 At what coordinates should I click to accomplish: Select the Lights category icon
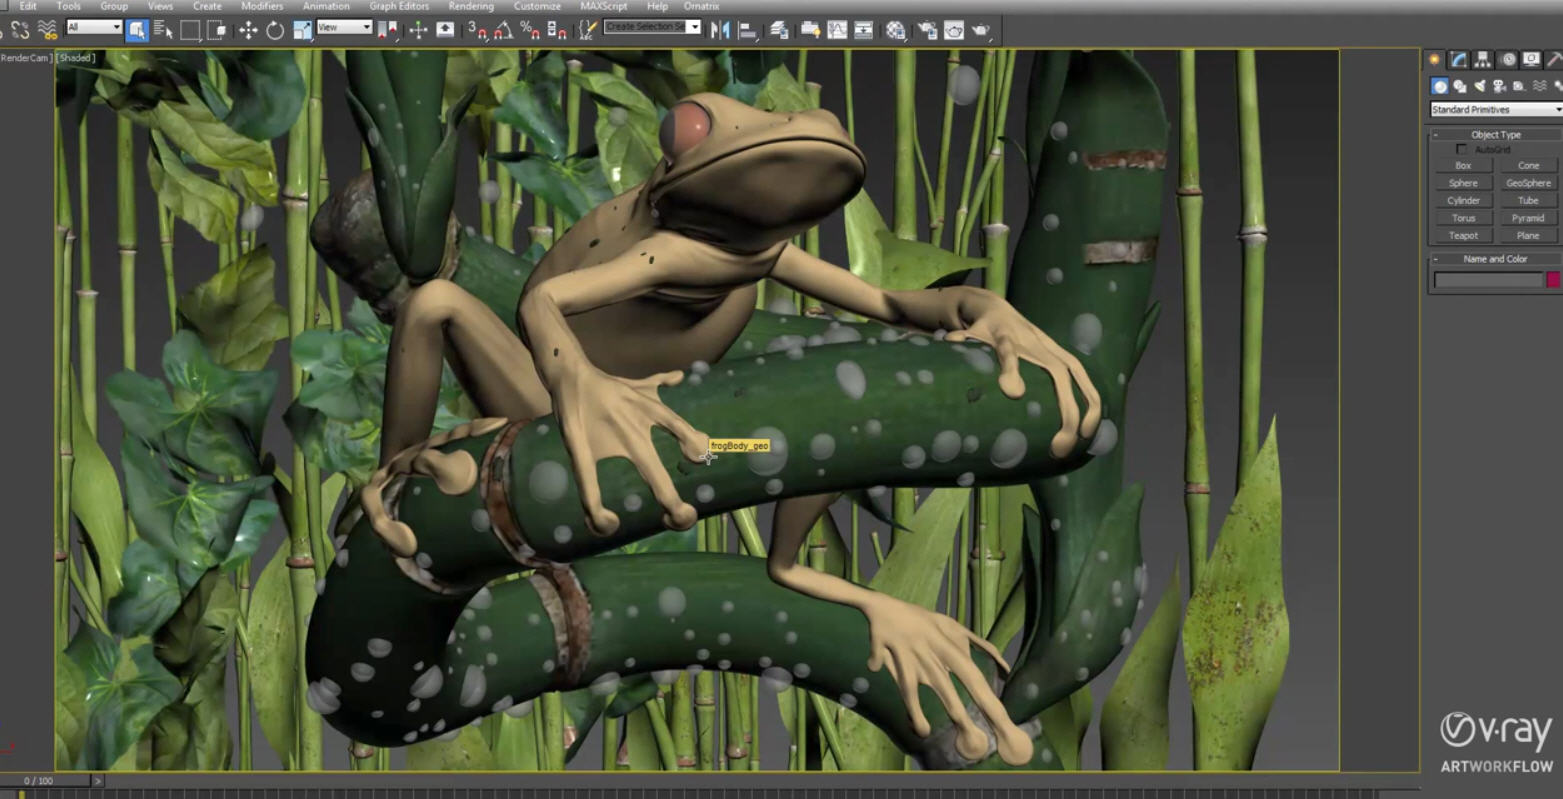point(1480,86)
